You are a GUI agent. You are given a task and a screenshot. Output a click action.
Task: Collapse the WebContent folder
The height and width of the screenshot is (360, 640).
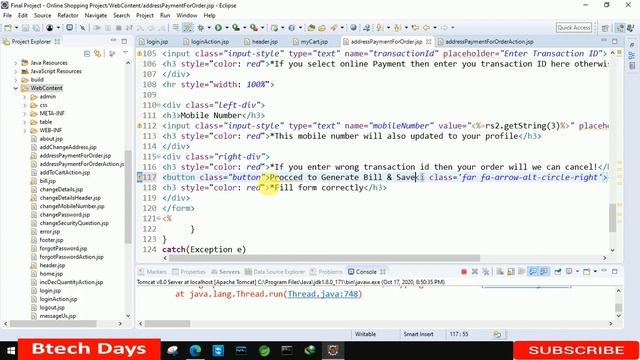tap(16, 88)
